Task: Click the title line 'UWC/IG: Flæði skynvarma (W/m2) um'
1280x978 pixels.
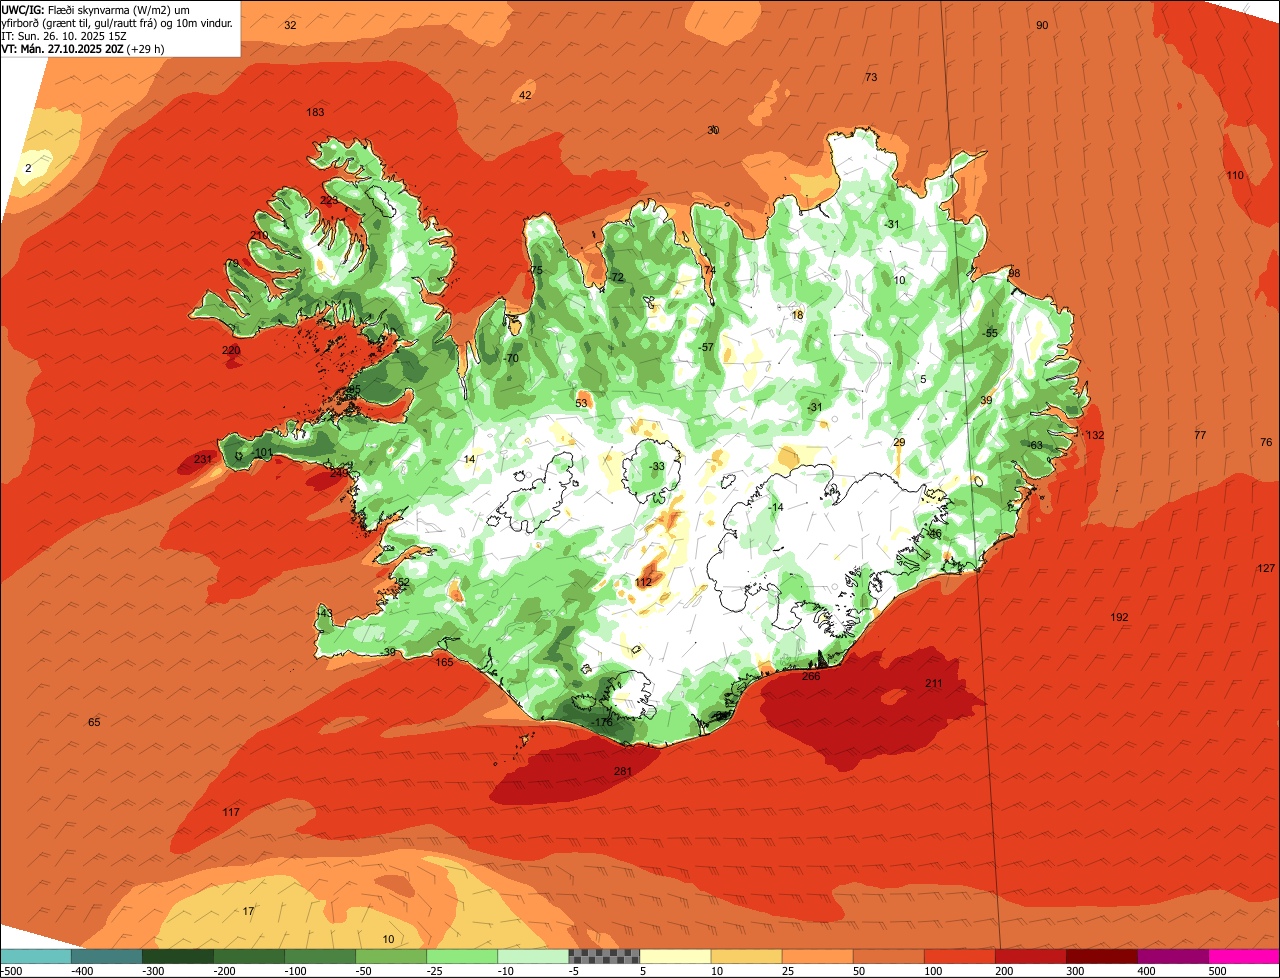Action: coord(97,9)
